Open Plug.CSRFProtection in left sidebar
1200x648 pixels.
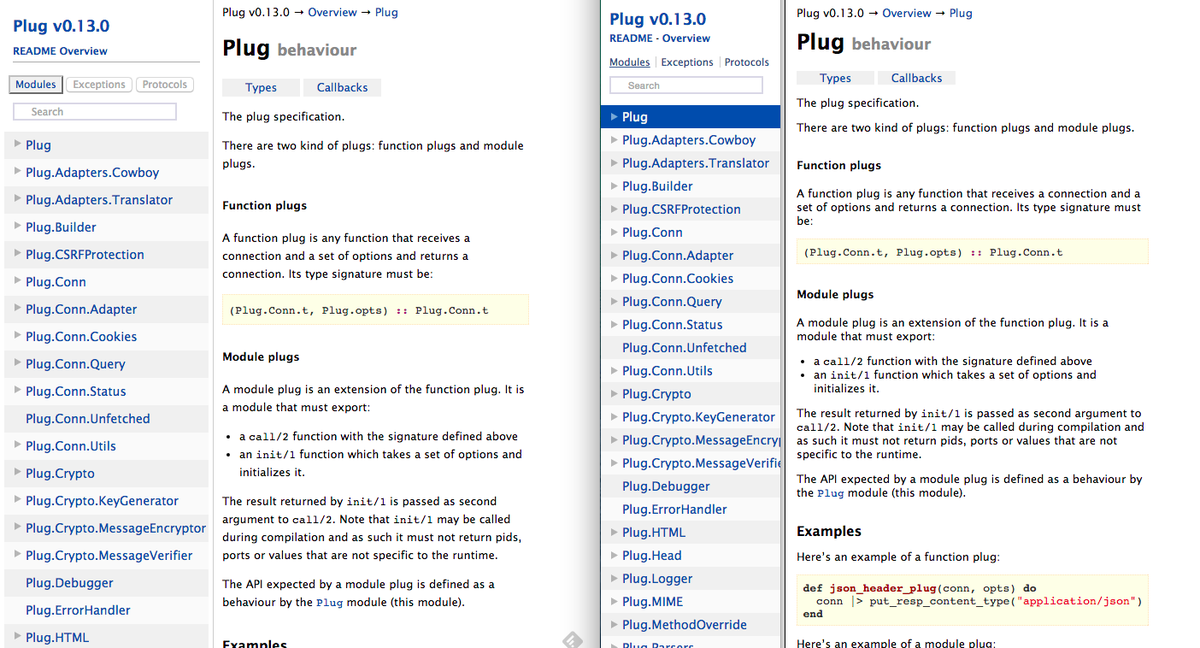85,254
